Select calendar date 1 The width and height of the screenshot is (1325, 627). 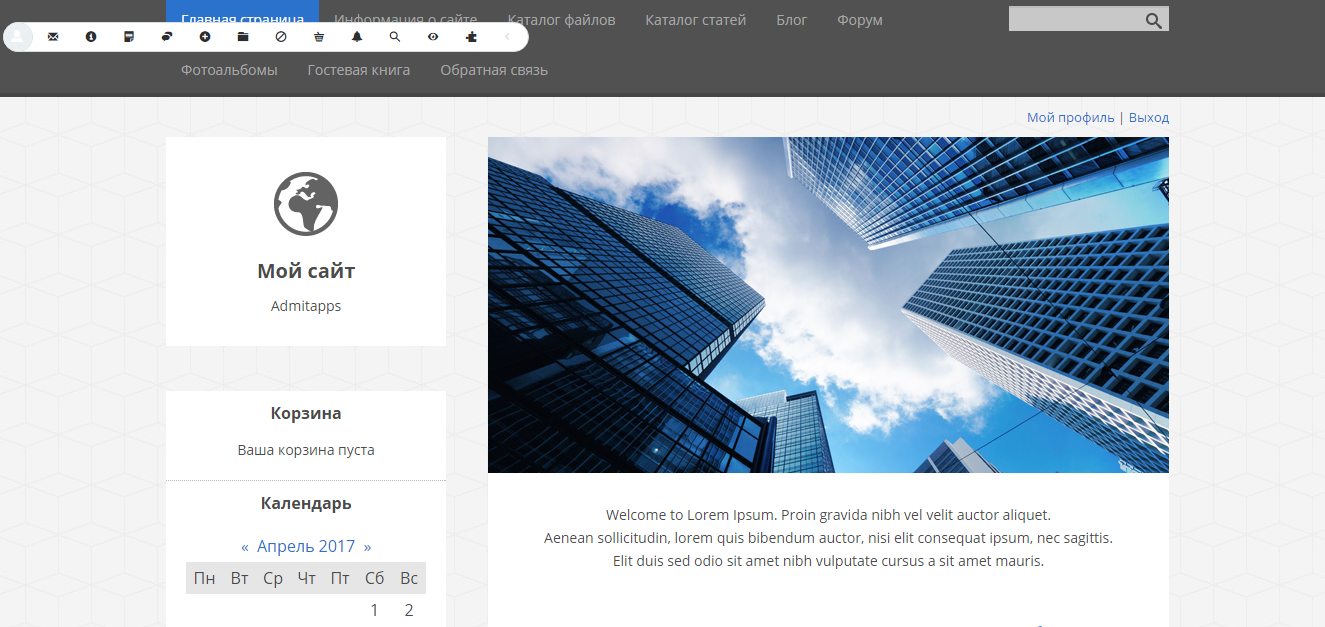374,610
